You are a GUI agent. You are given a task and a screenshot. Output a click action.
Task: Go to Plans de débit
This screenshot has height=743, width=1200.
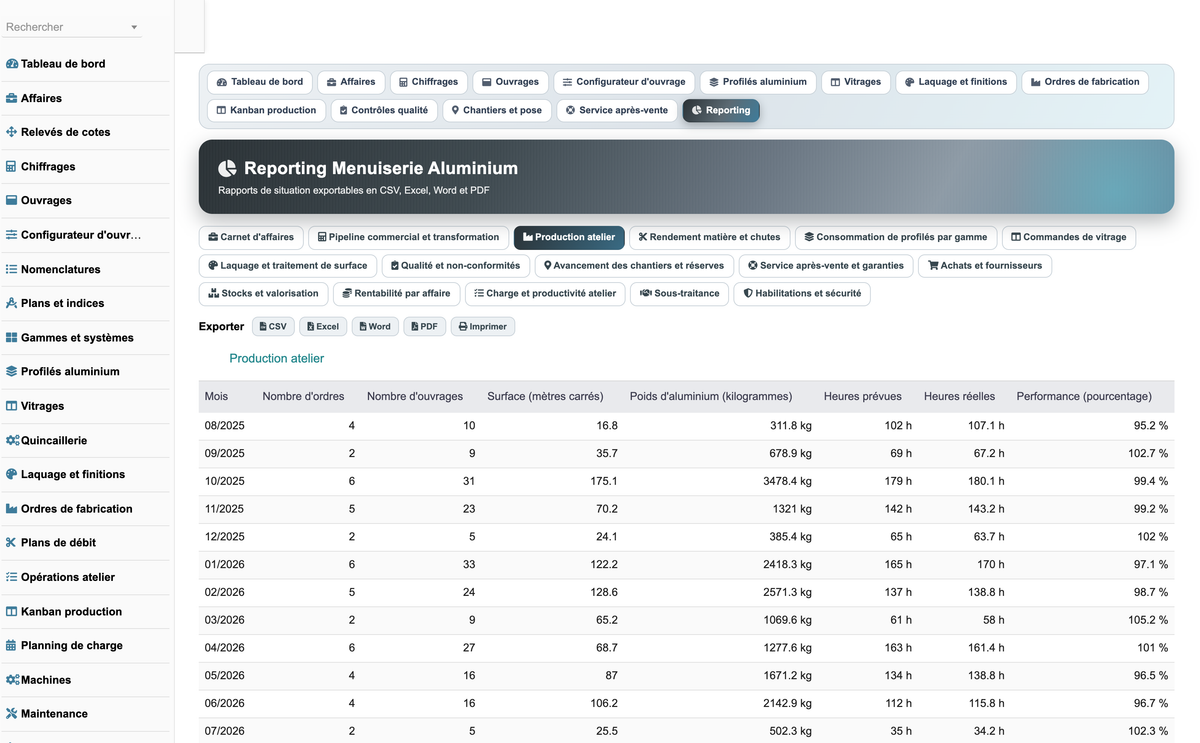click(x=85, y=542)
